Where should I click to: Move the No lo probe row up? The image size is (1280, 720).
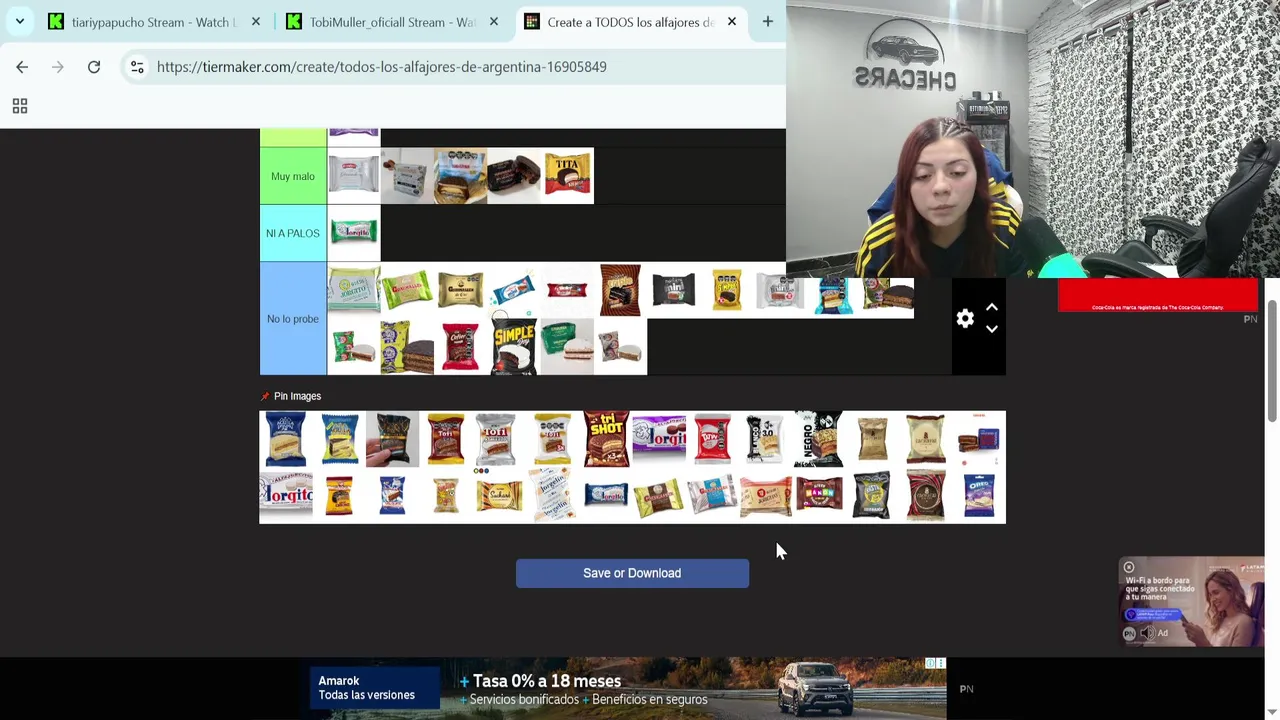point(991,308)
